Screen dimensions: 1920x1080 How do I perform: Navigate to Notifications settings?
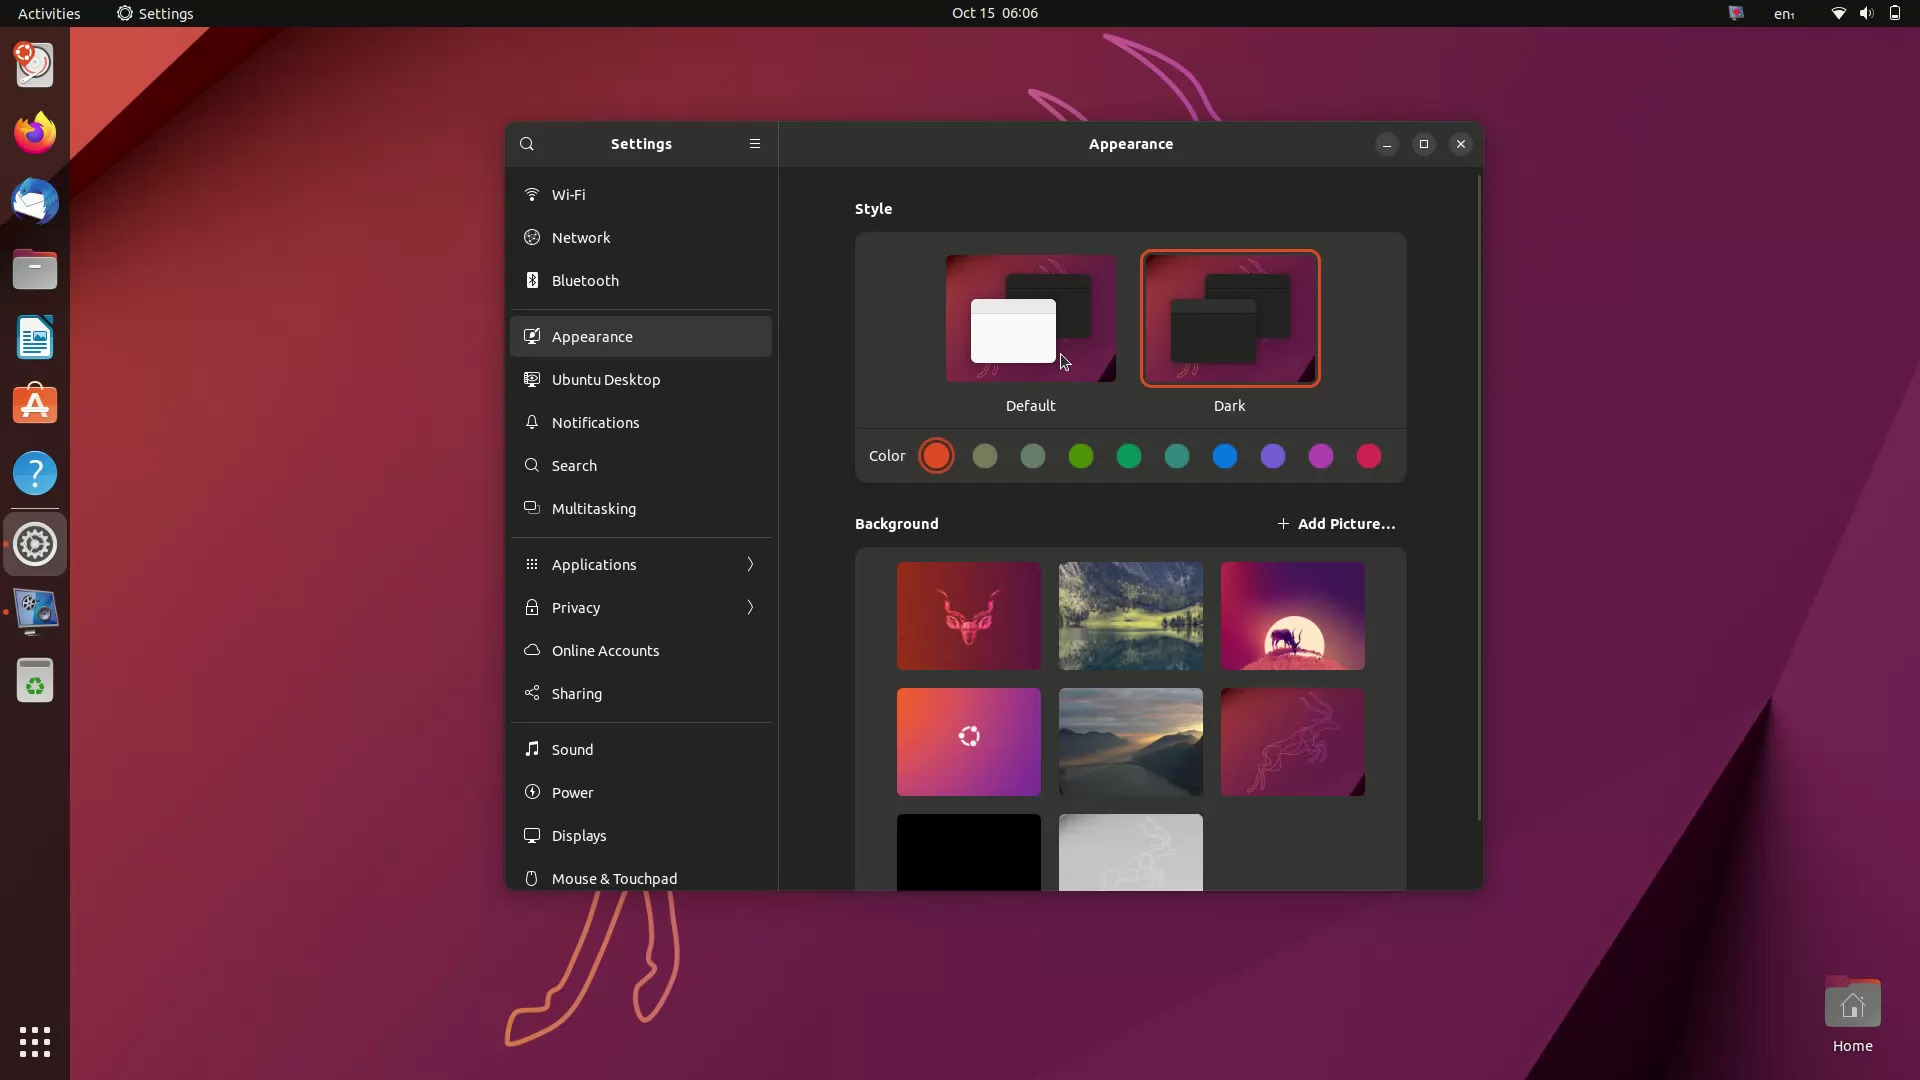click(x=595, y=422)
